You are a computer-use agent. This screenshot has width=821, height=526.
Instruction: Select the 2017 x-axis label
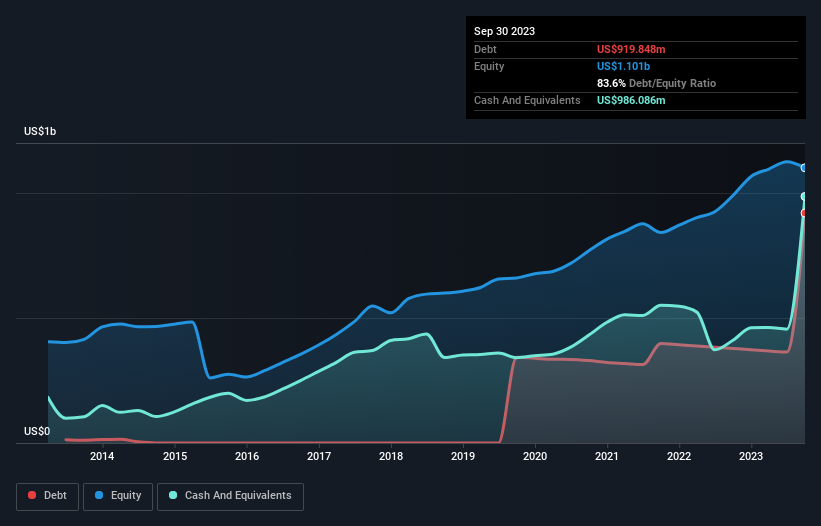point(319,456)
